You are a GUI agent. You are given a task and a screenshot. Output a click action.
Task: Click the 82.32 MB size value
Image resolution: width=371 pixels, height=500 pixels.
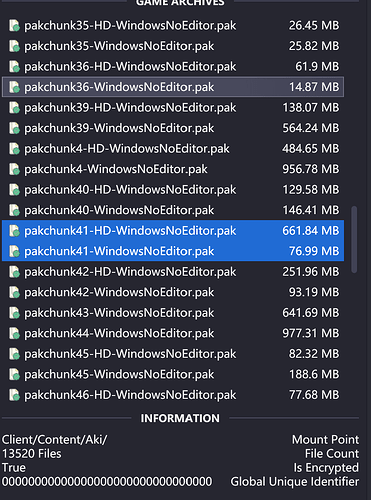314,354
